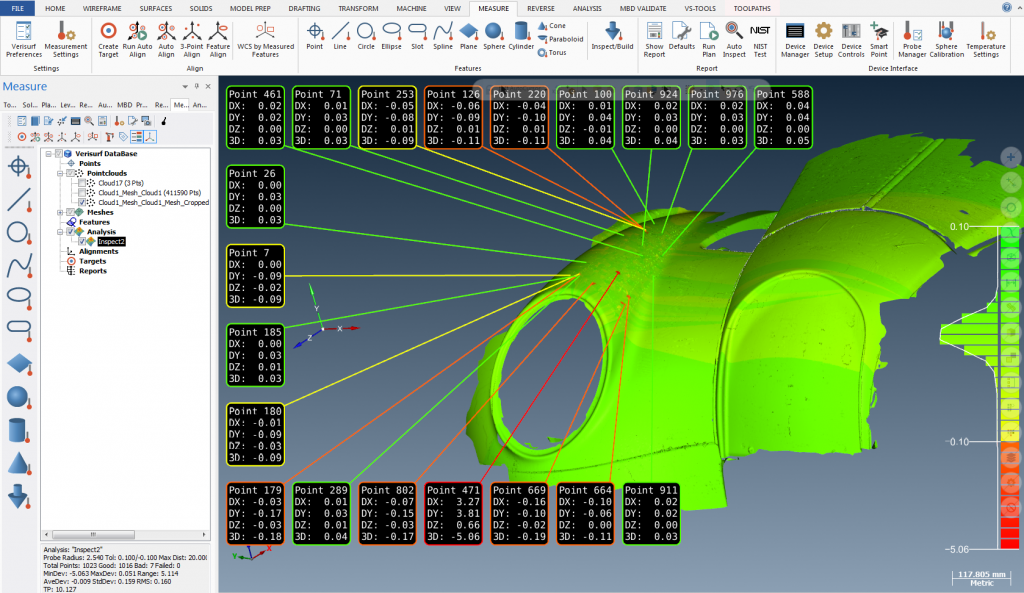Enable the Cloud17 pointcloud checkbox
This screenshot has width=1024, height=593.
[81, 183]
